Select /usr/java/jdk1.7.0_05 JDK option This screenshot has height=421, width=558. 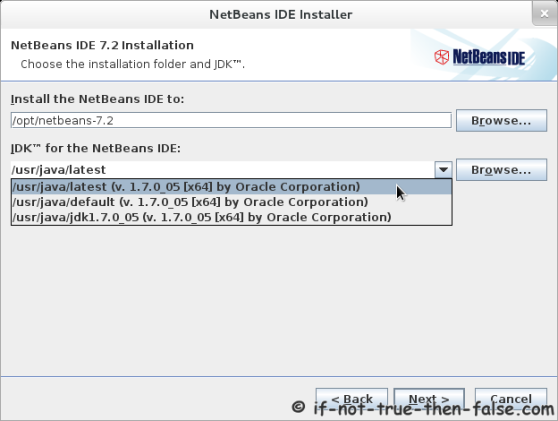click(x=232, y=217)
